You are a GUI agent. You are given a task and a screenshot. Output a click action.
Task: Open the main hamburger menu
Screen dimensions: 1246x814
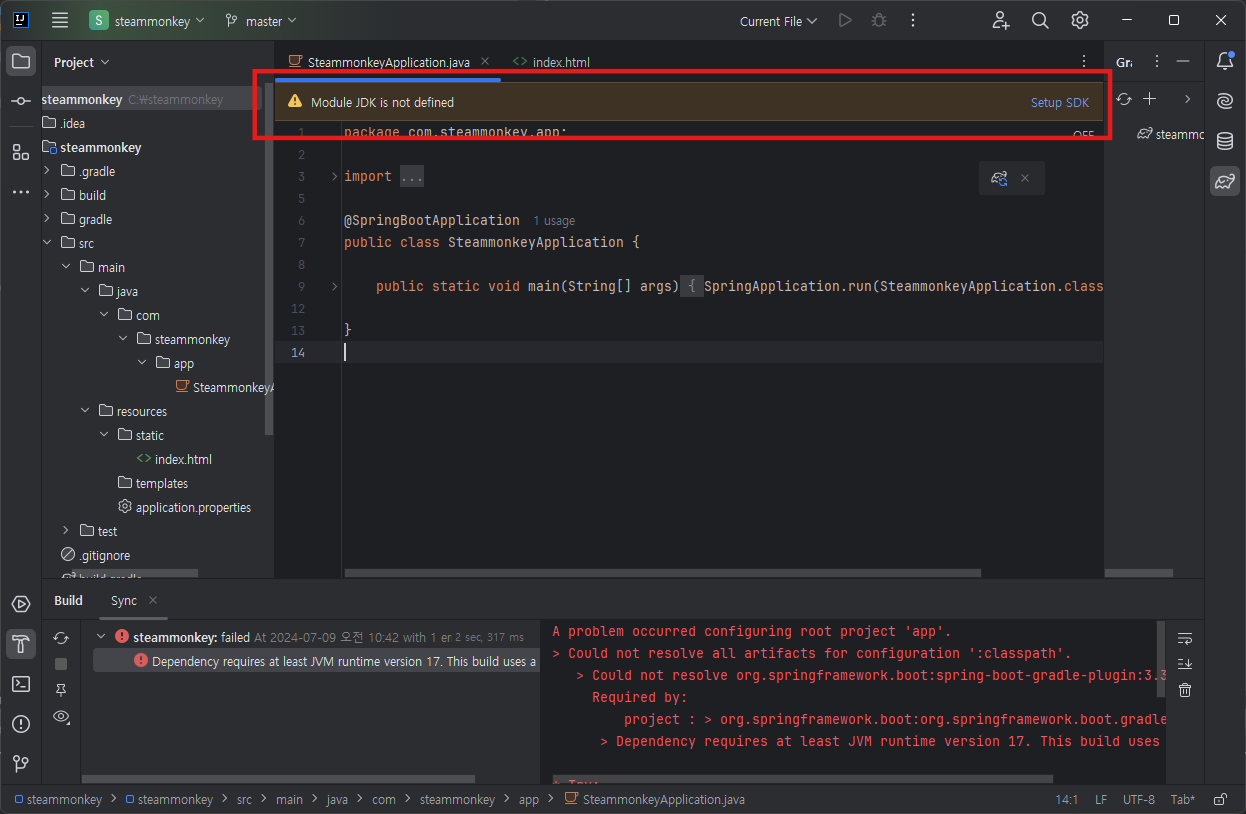click(x=60, y=20)
